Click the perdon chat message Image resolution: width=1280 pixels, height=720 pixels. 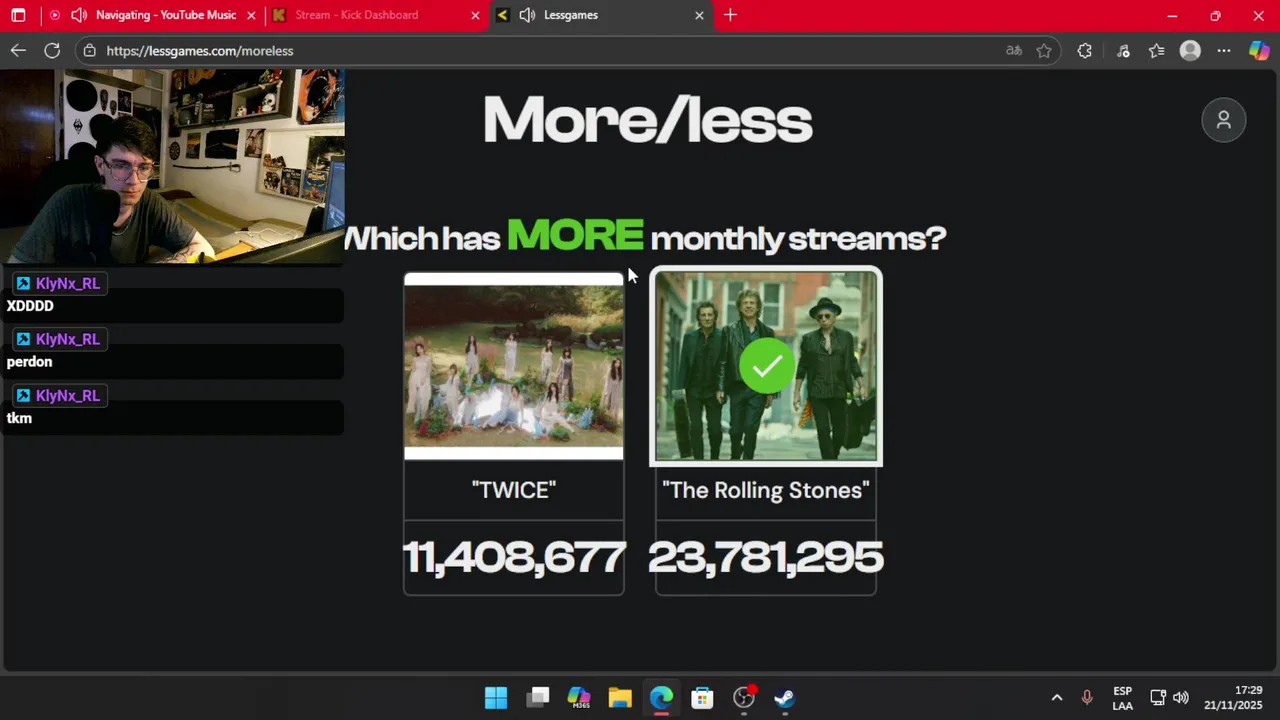pyautogui.click(x=29, y=362)
